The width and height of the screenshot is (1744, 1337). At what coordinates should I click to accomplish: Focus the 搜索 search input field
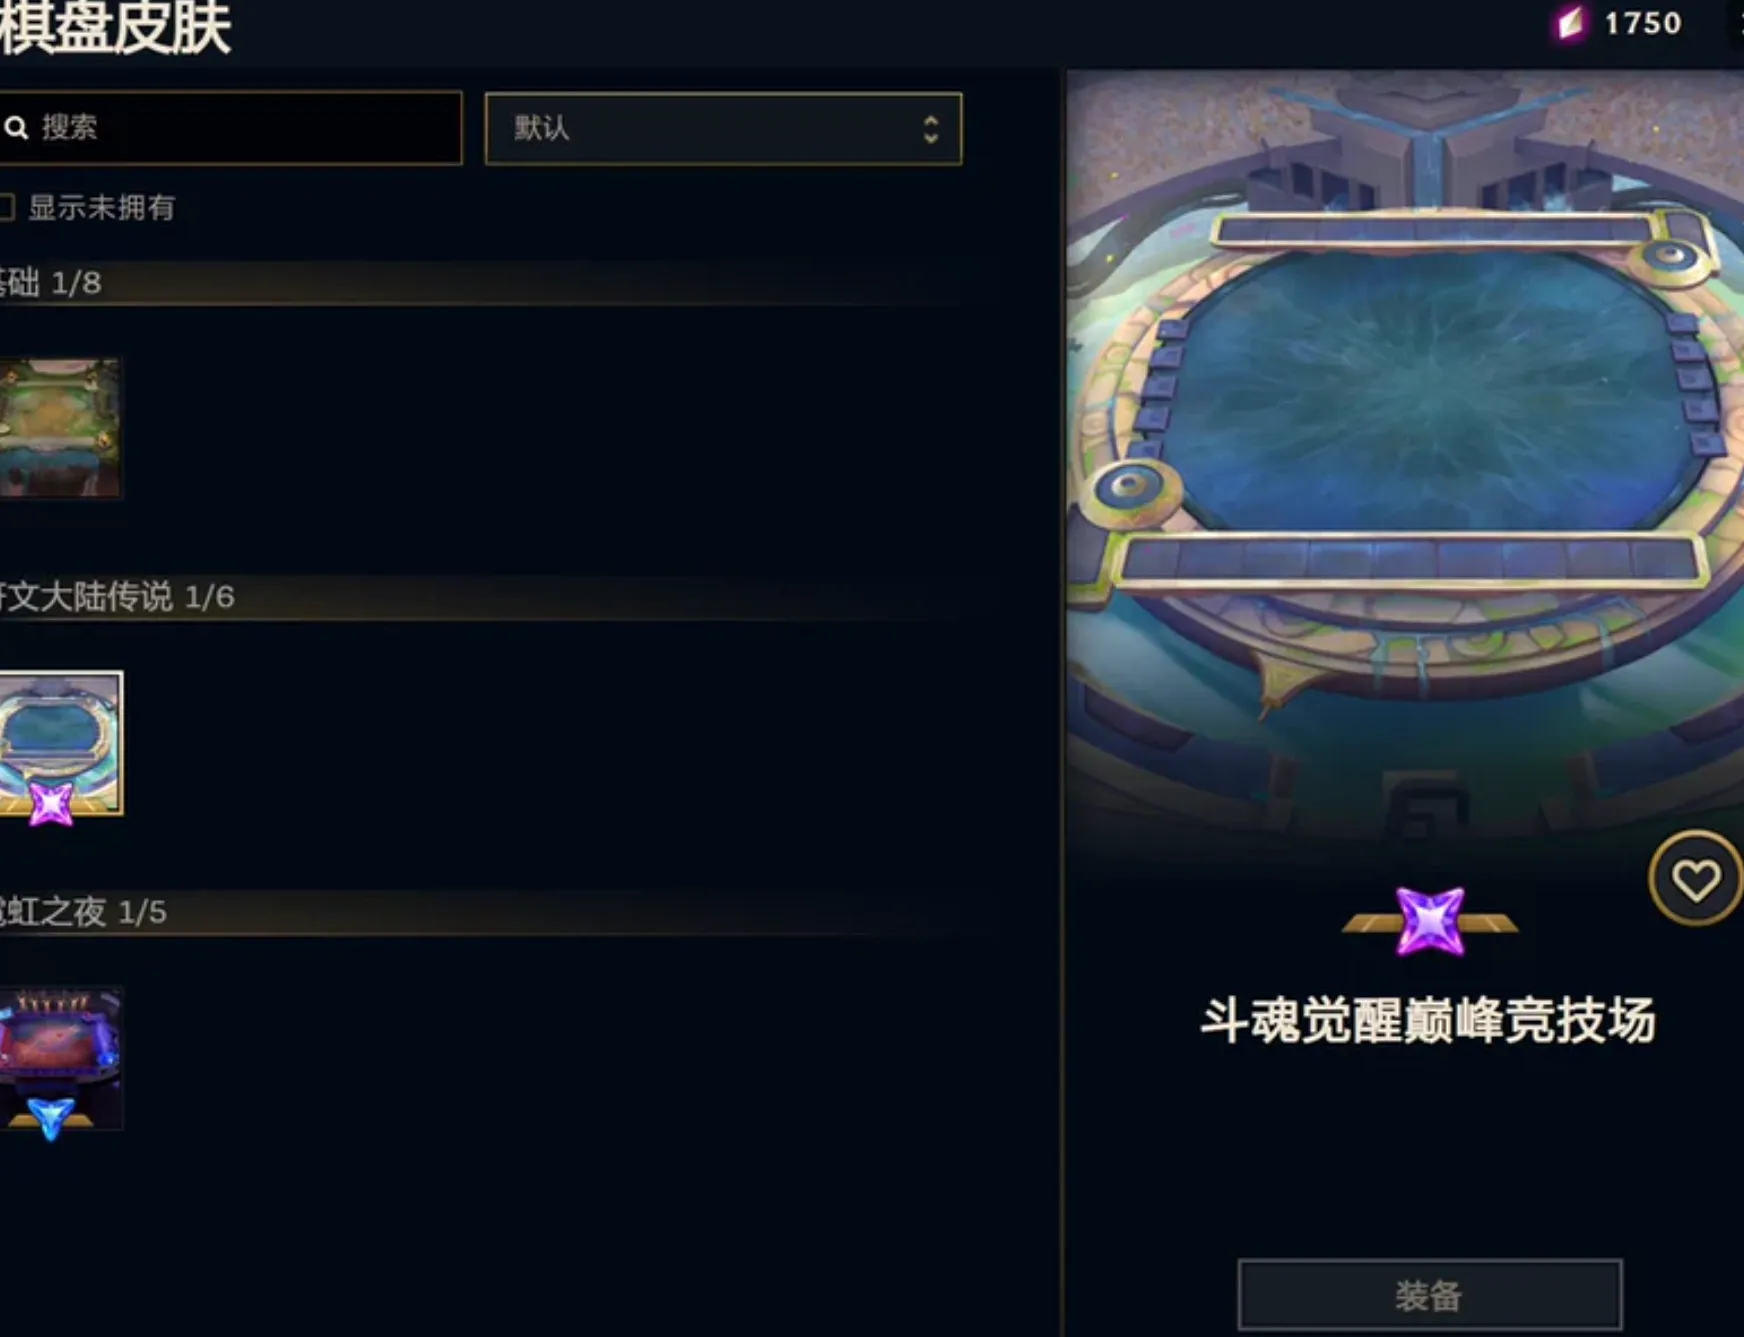click(230, 127)
